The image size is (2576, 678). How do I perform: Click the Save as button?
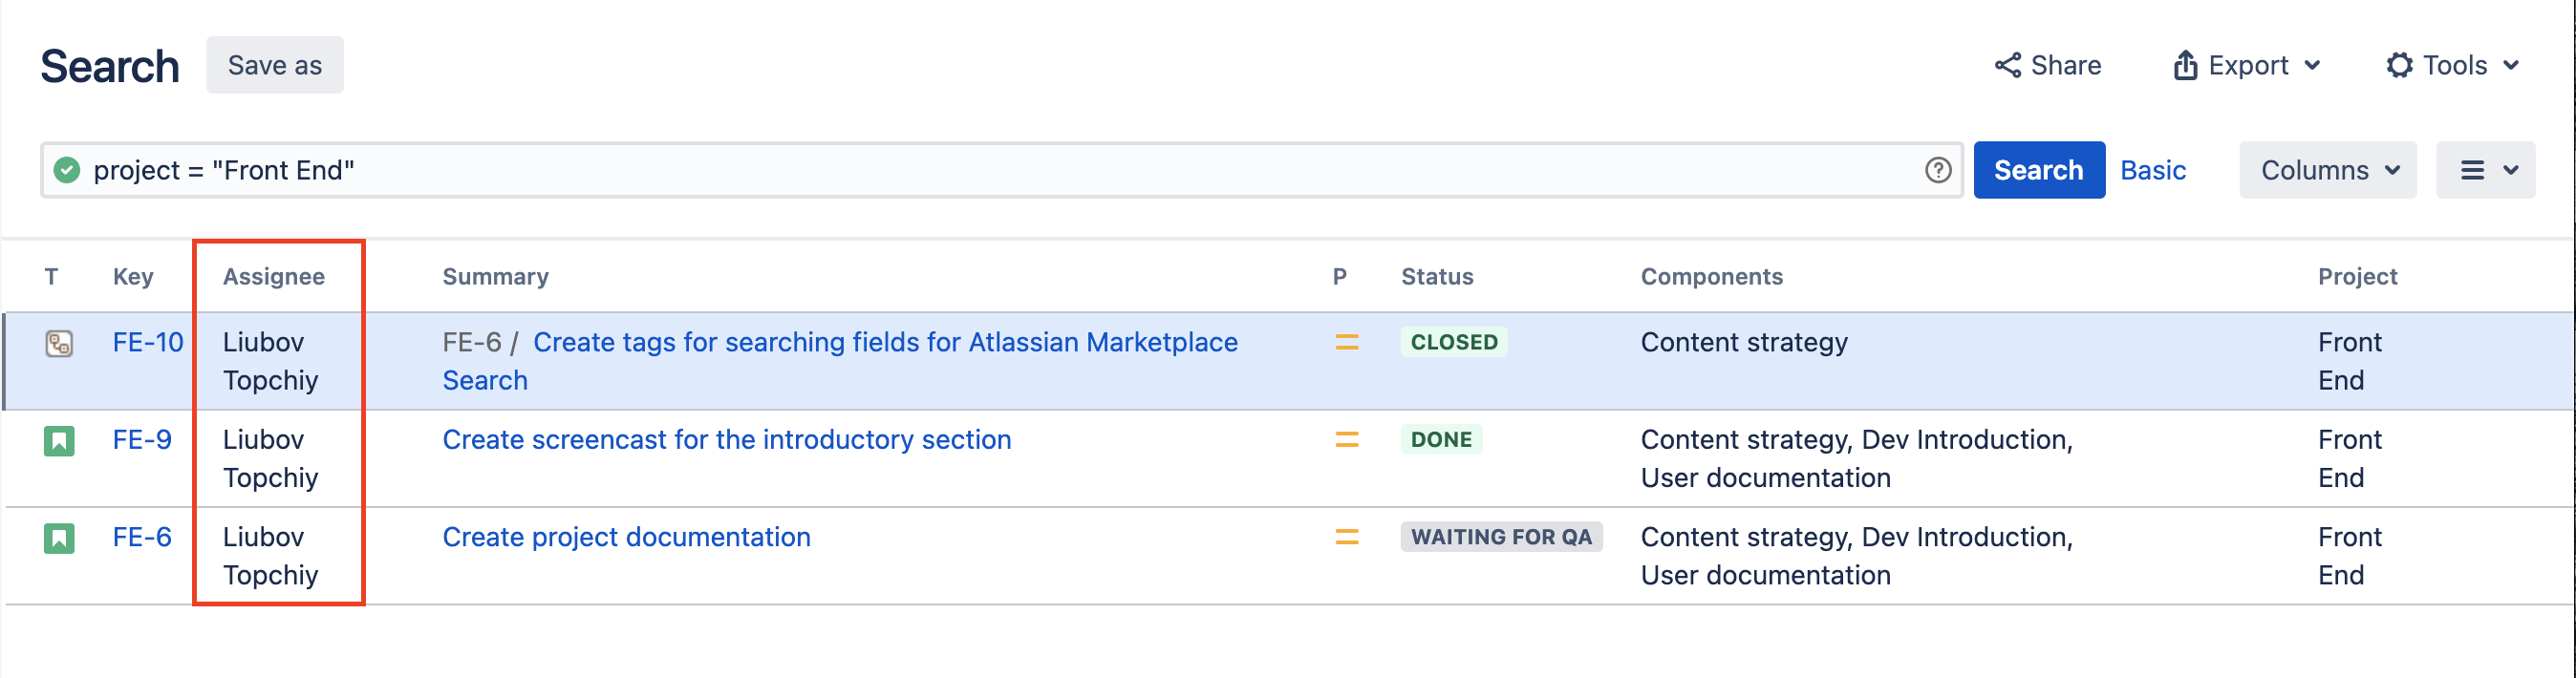pos(274,66)
